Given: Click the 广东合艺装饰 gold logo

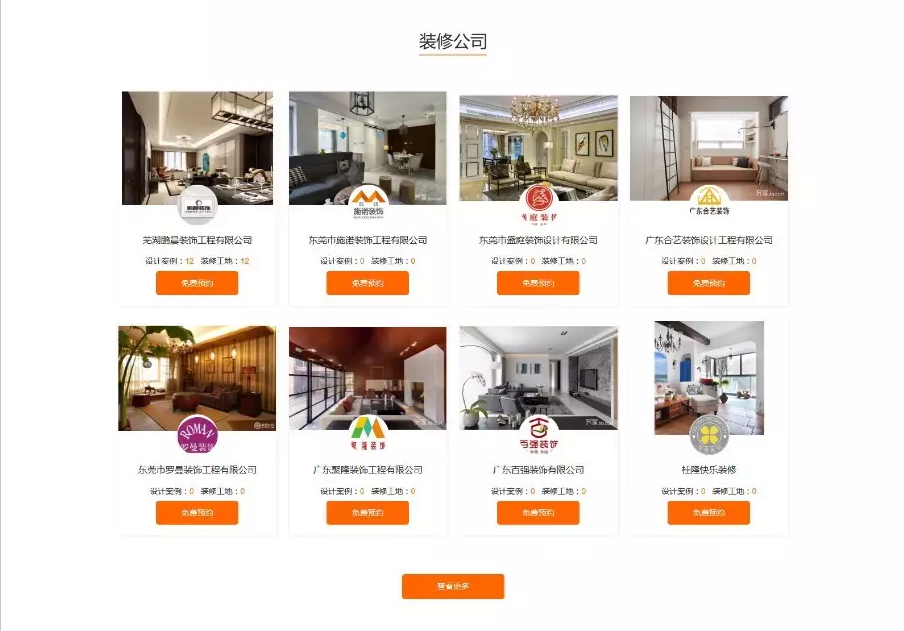Looking at the screenshot, I should tap(709, 202).
